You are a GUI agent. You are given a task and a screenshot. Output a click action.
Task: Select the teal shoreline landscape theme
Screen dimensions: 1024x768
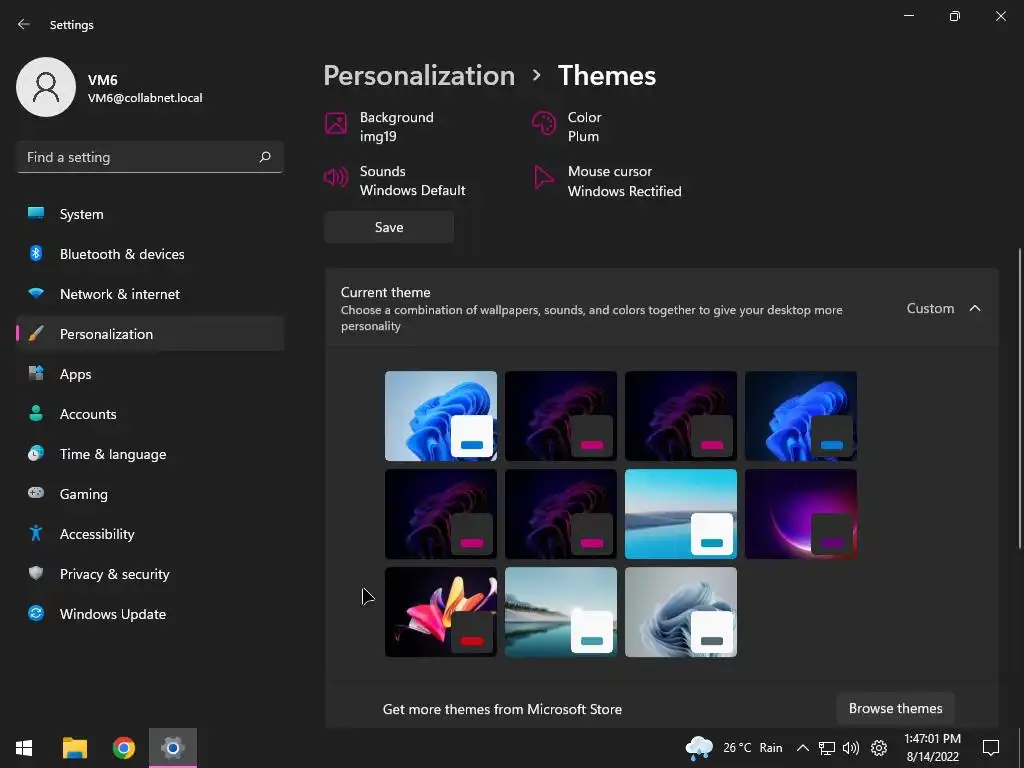click(561, 612)
